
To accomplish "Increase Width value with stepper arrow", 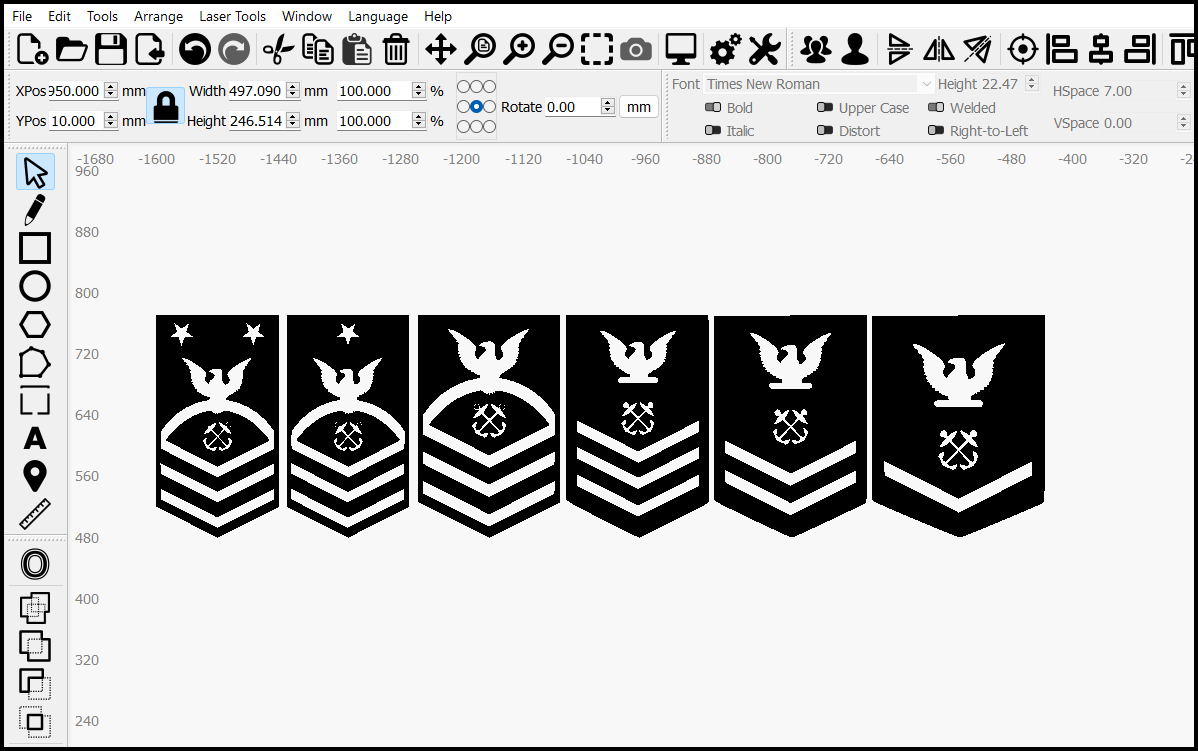I will [x=293, y=86].
